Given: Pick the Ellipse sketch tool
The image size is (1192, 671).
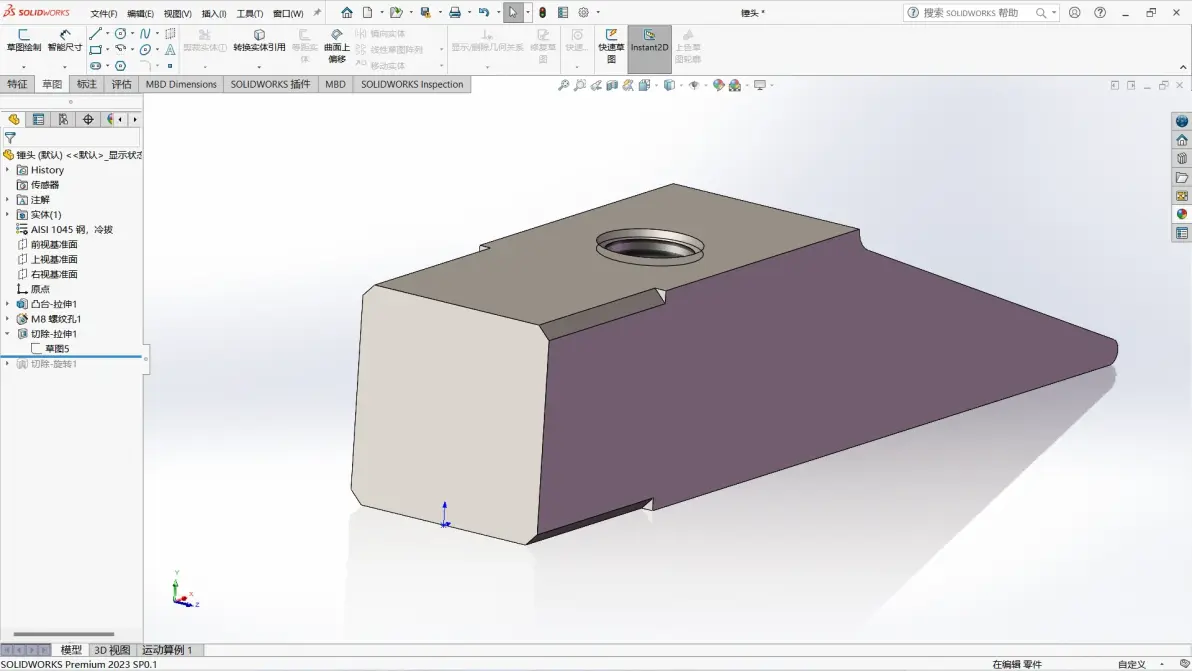Looking at the screenshot, I should coord(144,49).
